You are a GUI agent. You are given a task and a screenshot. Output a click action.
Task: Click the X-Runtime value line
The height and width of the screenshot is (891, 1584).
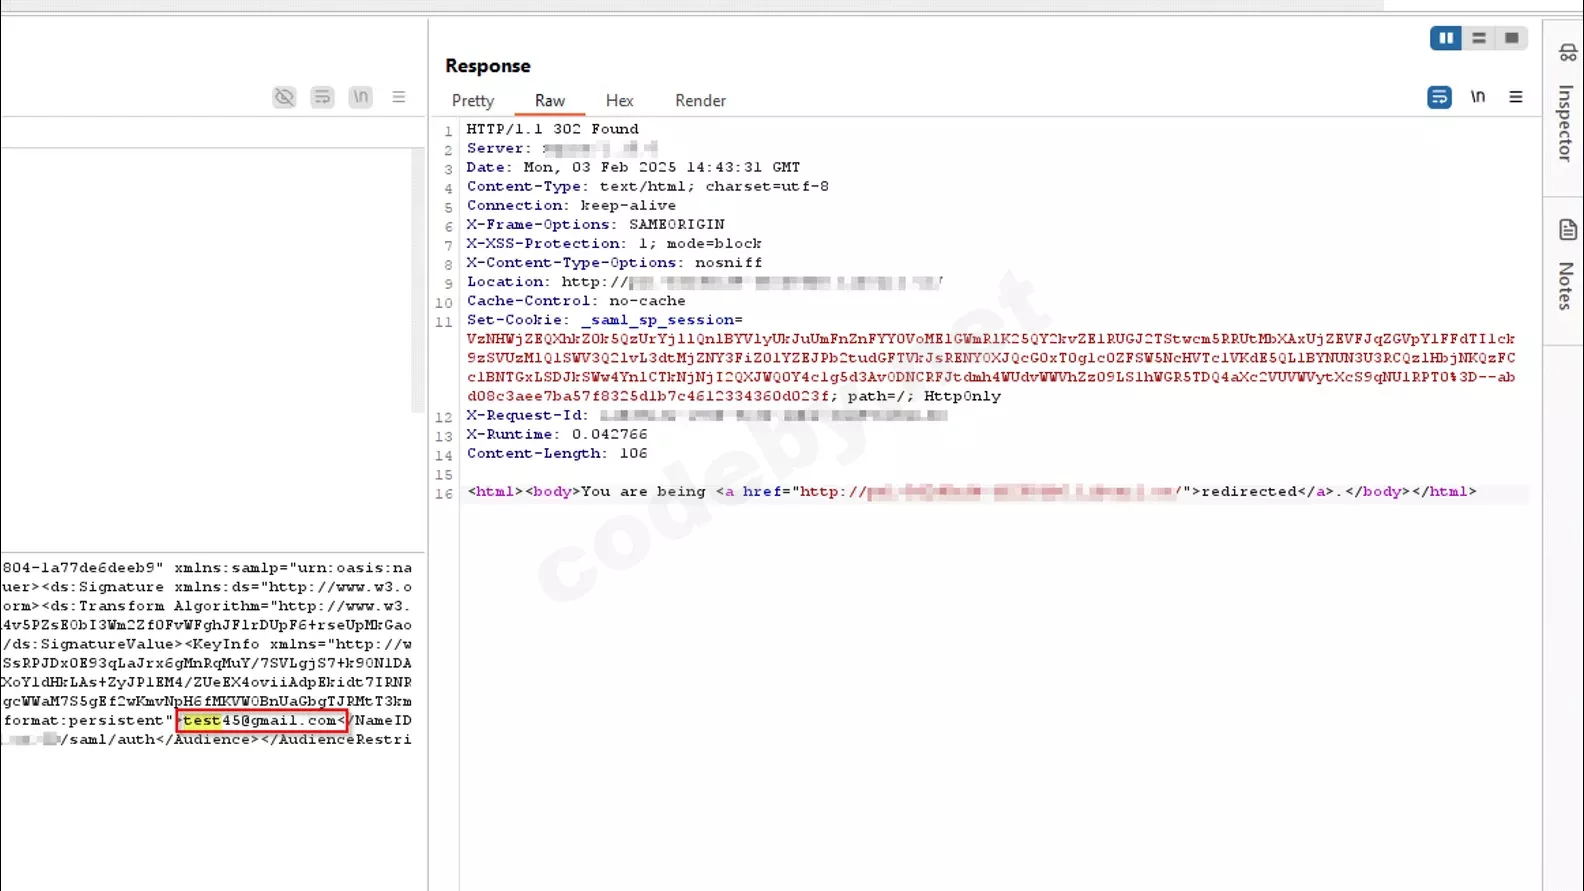point(557,435)
